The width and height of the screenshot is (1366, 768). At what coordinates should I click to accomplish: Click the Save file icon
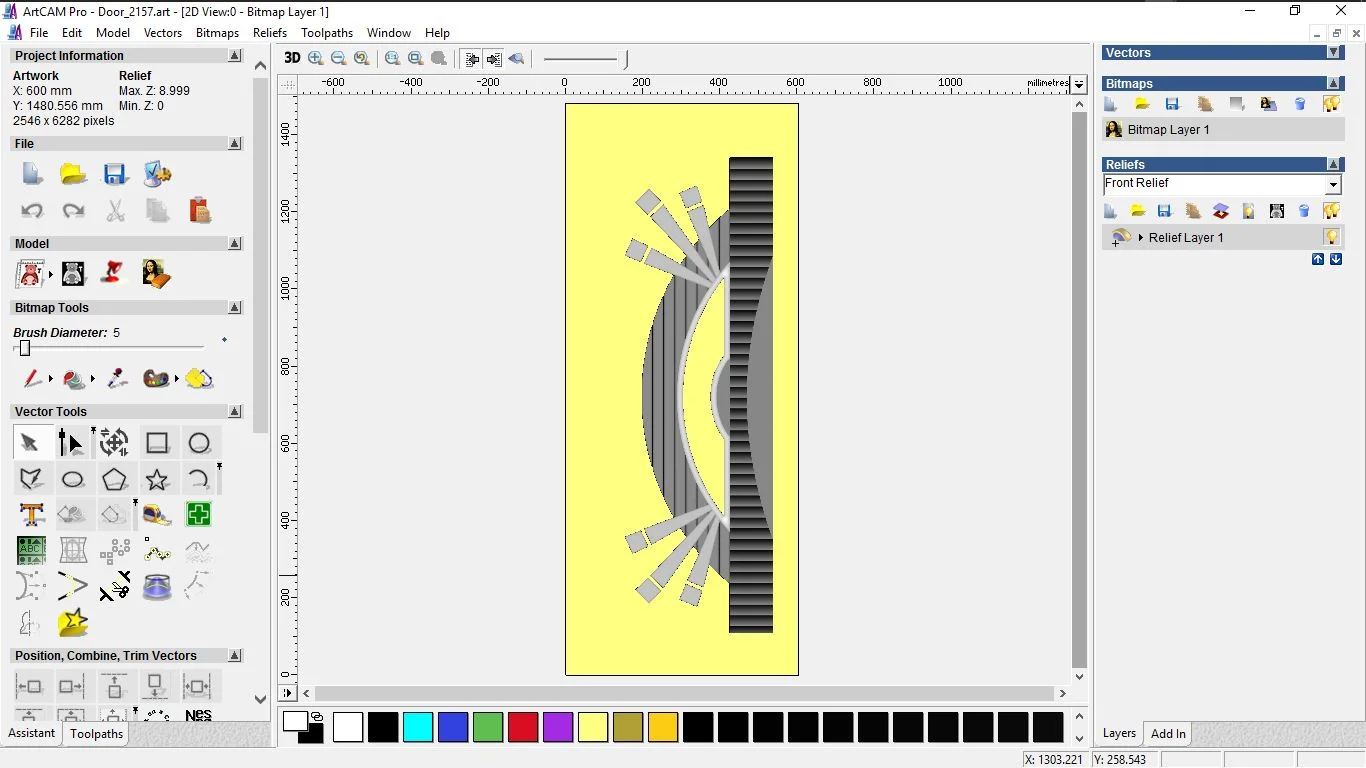[115, 174]
